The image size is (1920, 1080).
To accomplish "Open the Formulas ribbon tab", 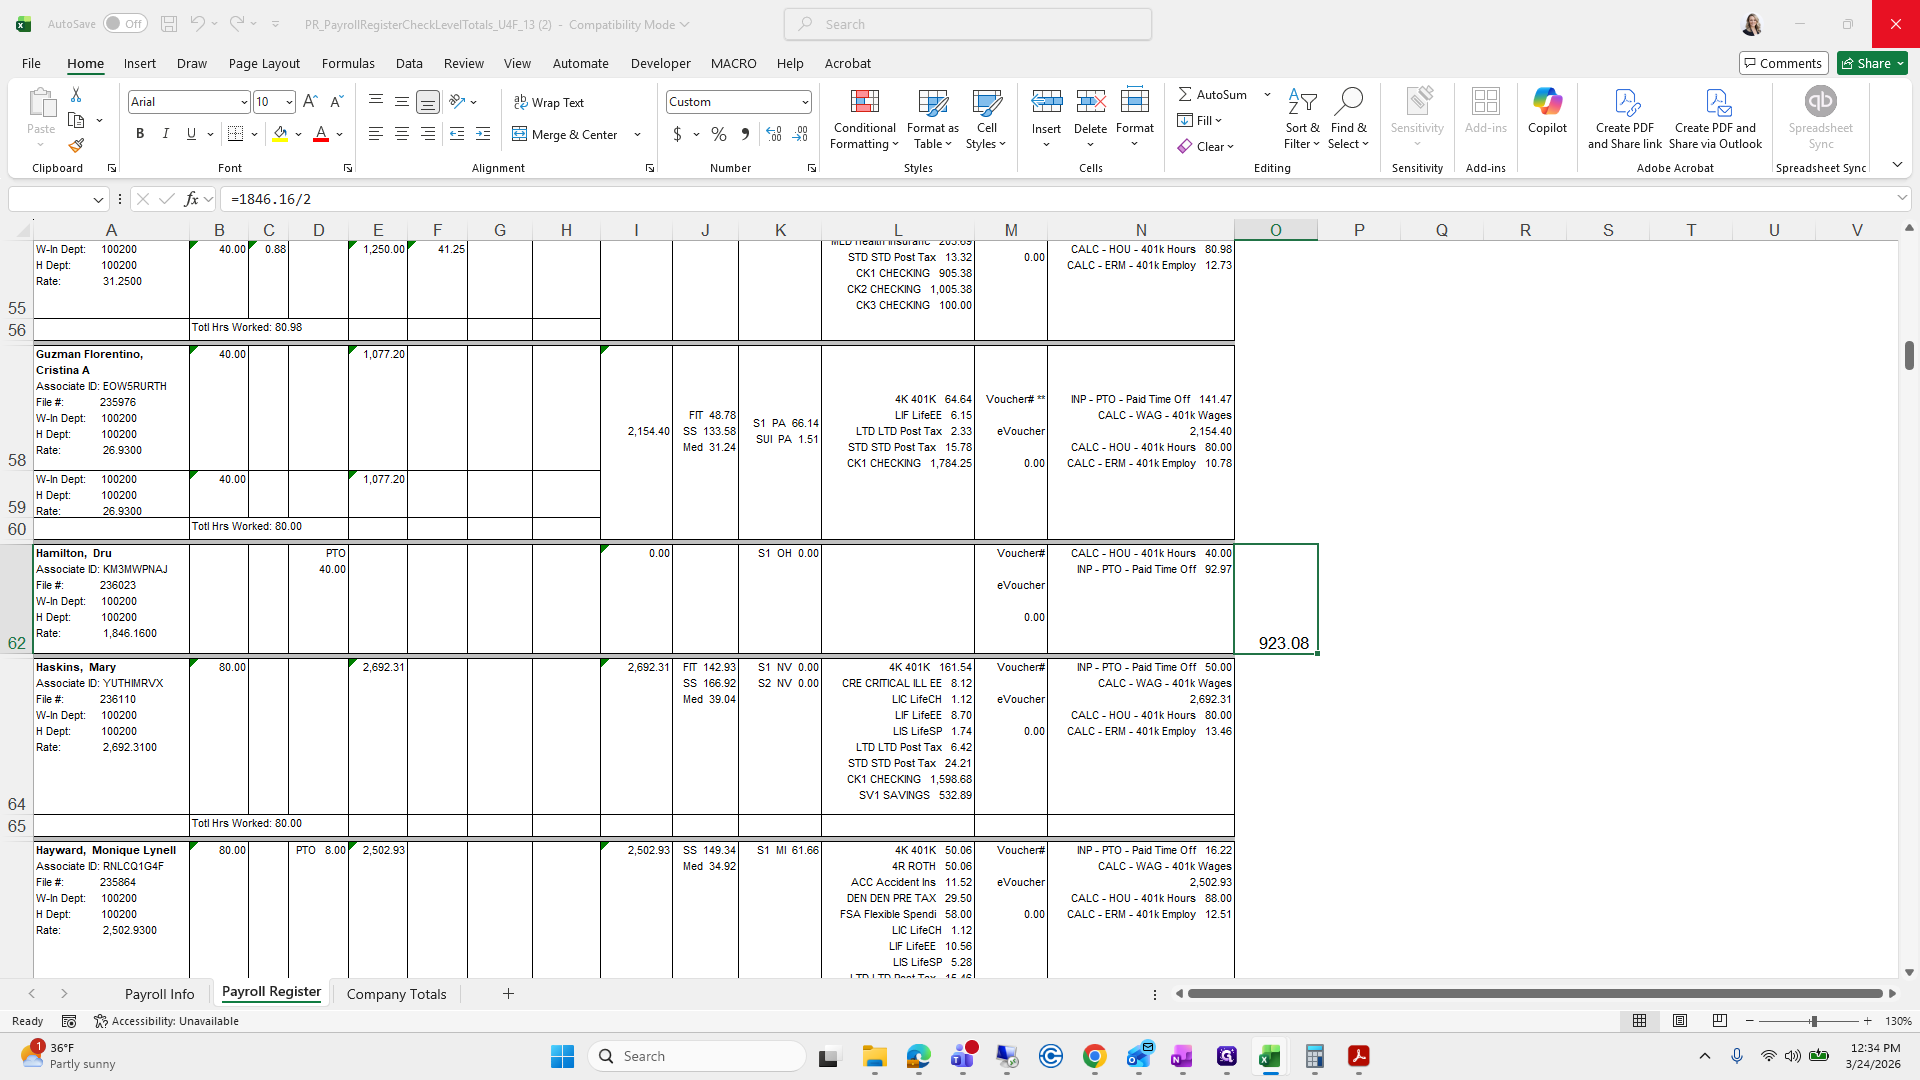I will pos(348,63).
